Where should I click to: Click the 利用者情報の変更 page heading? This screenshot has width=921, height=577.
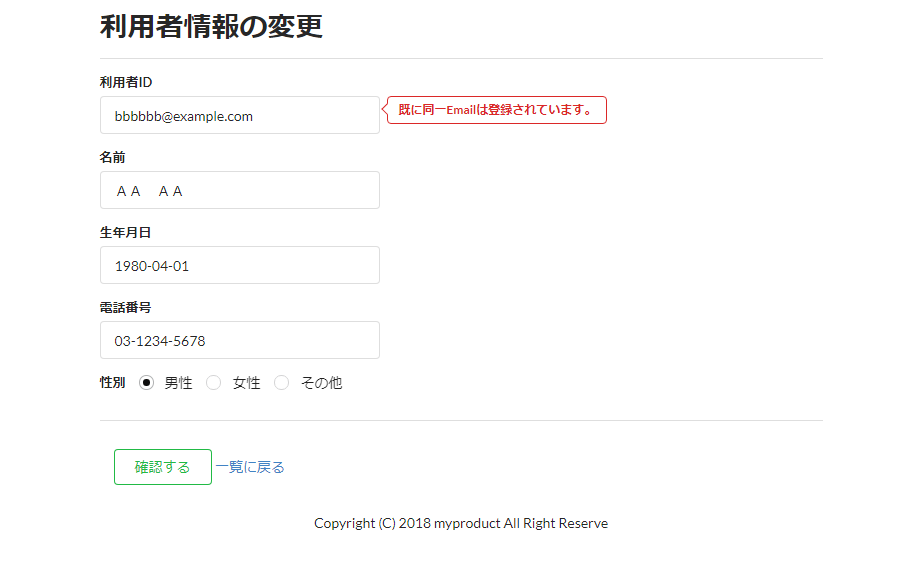click(x=211, y=26)
